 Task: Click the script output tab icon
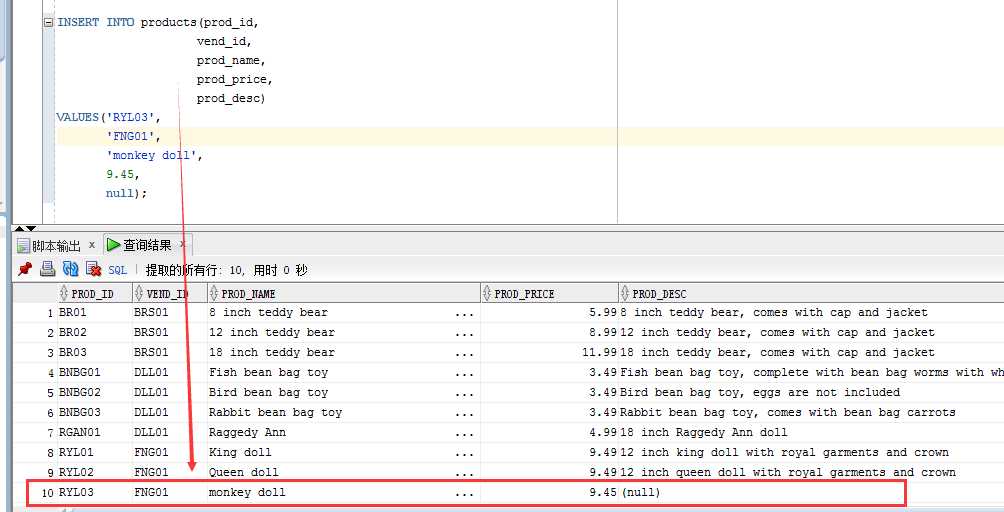tap(24, 246)
